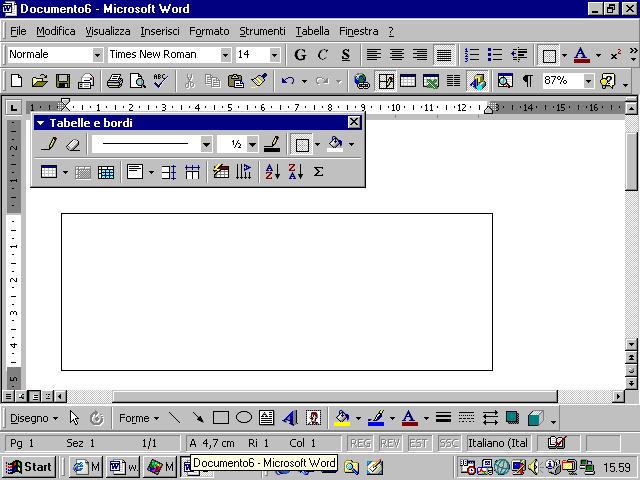This screenshot has width=640, height=480.
Task: Click the AutoSum sigma icon
Action: (318, 172)
